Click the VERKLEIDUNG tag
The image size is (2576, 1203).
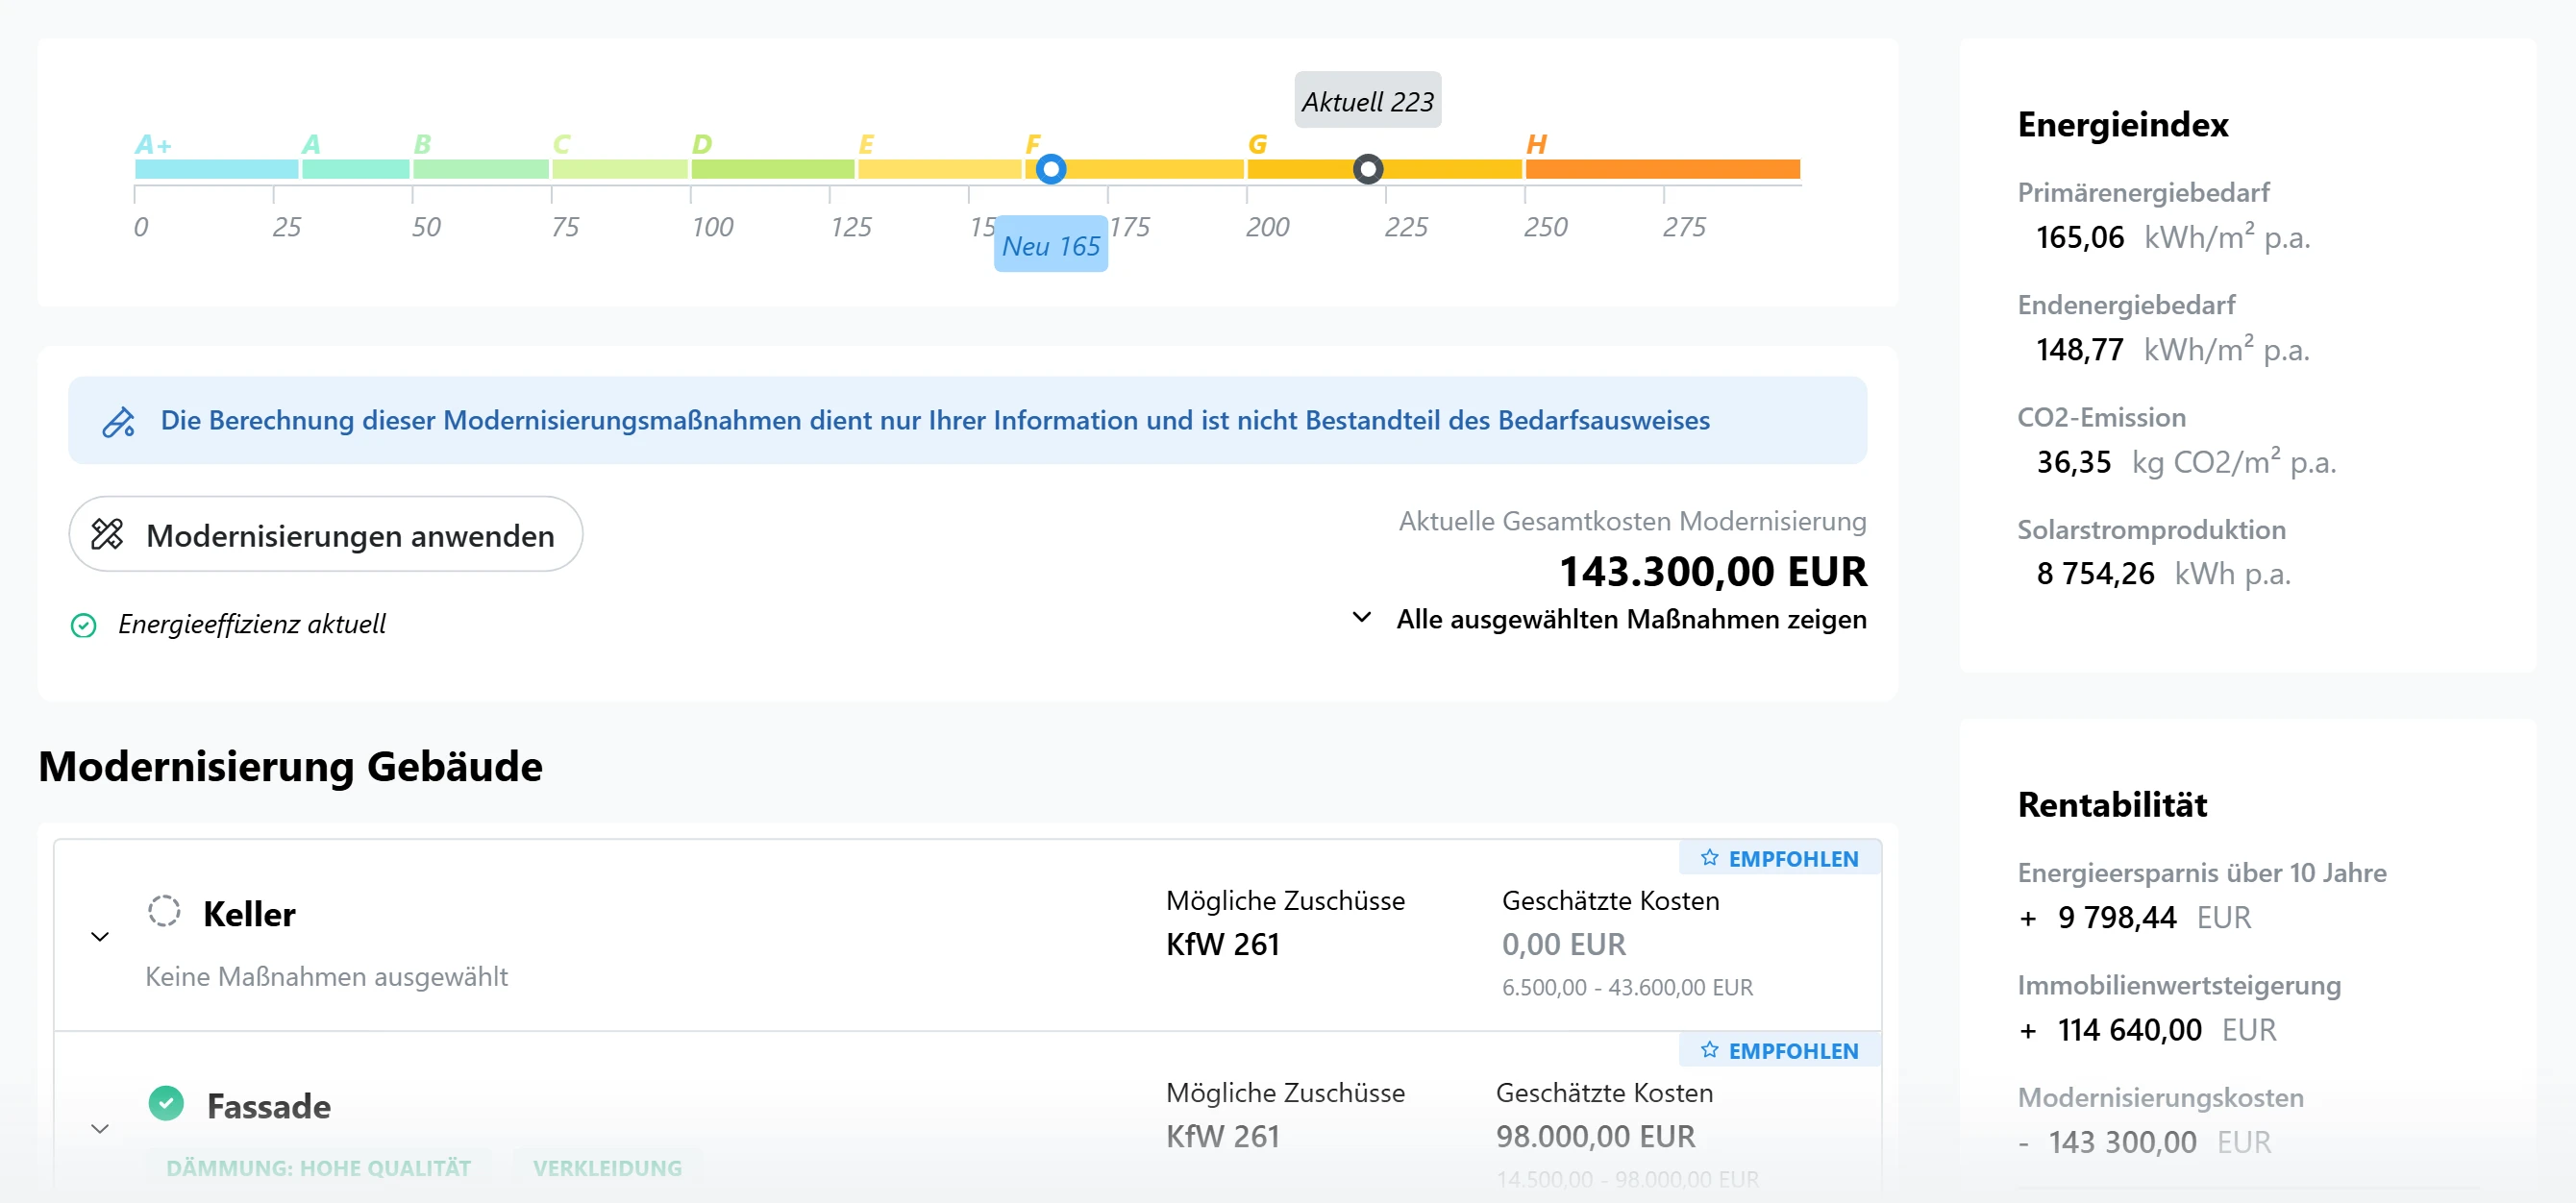coord(607,1167)
